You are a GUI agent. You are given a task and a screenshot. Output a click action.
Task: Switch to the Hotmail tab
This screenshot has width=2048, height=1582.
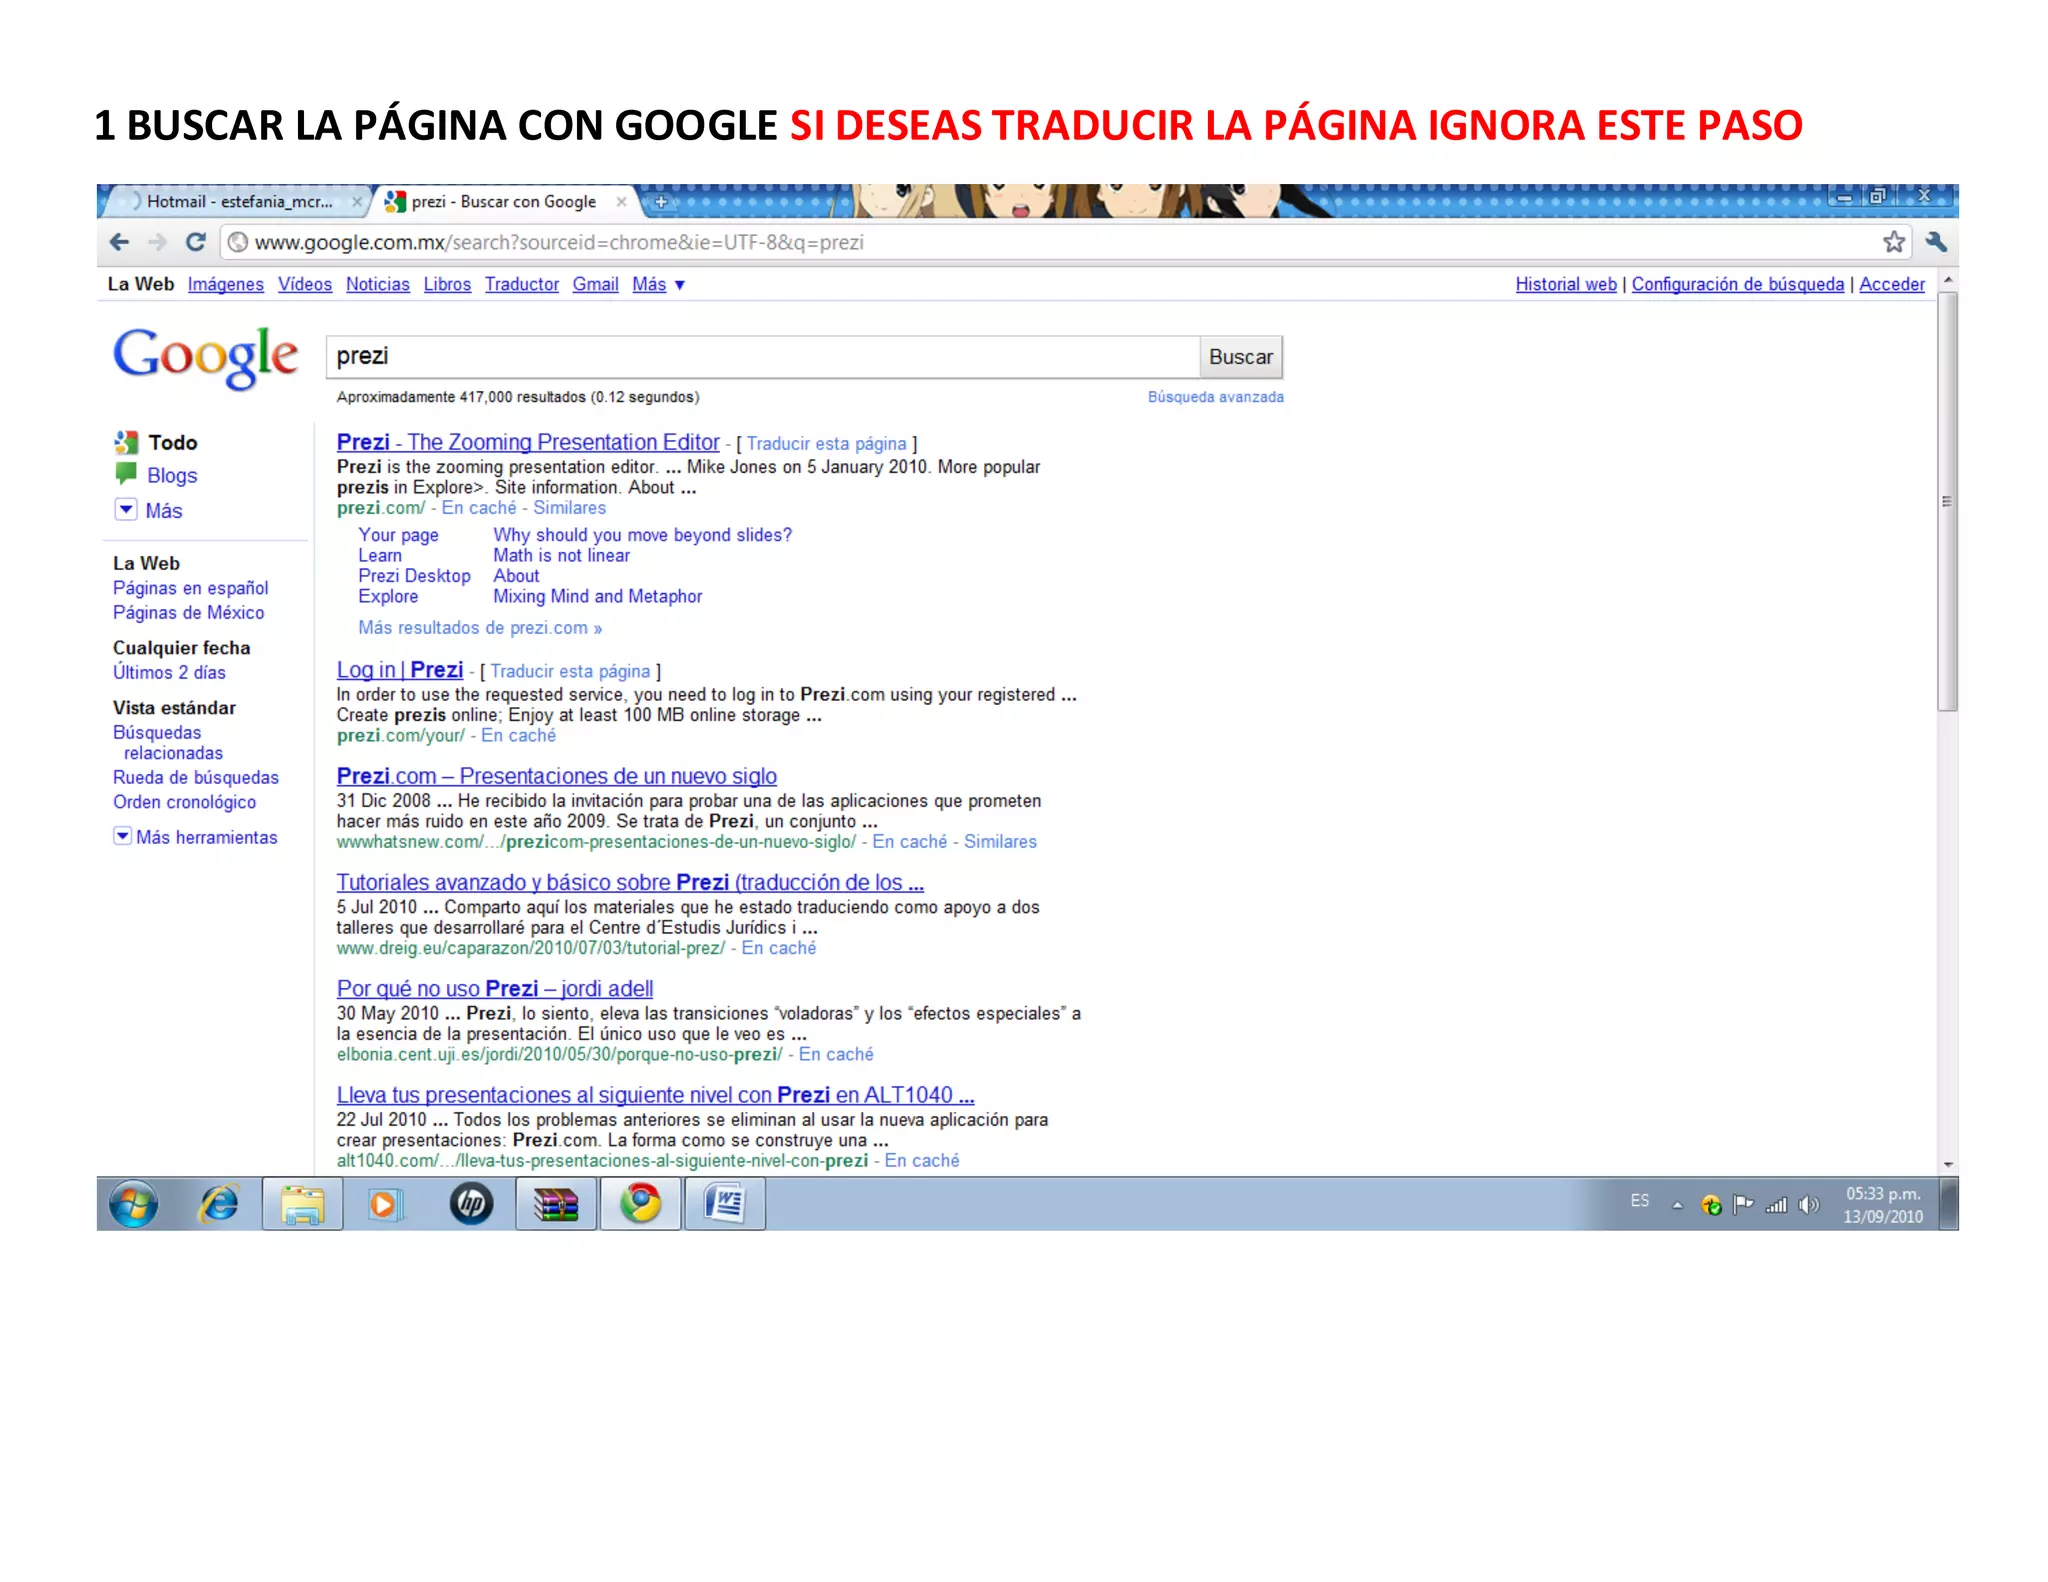pos(238,201)
